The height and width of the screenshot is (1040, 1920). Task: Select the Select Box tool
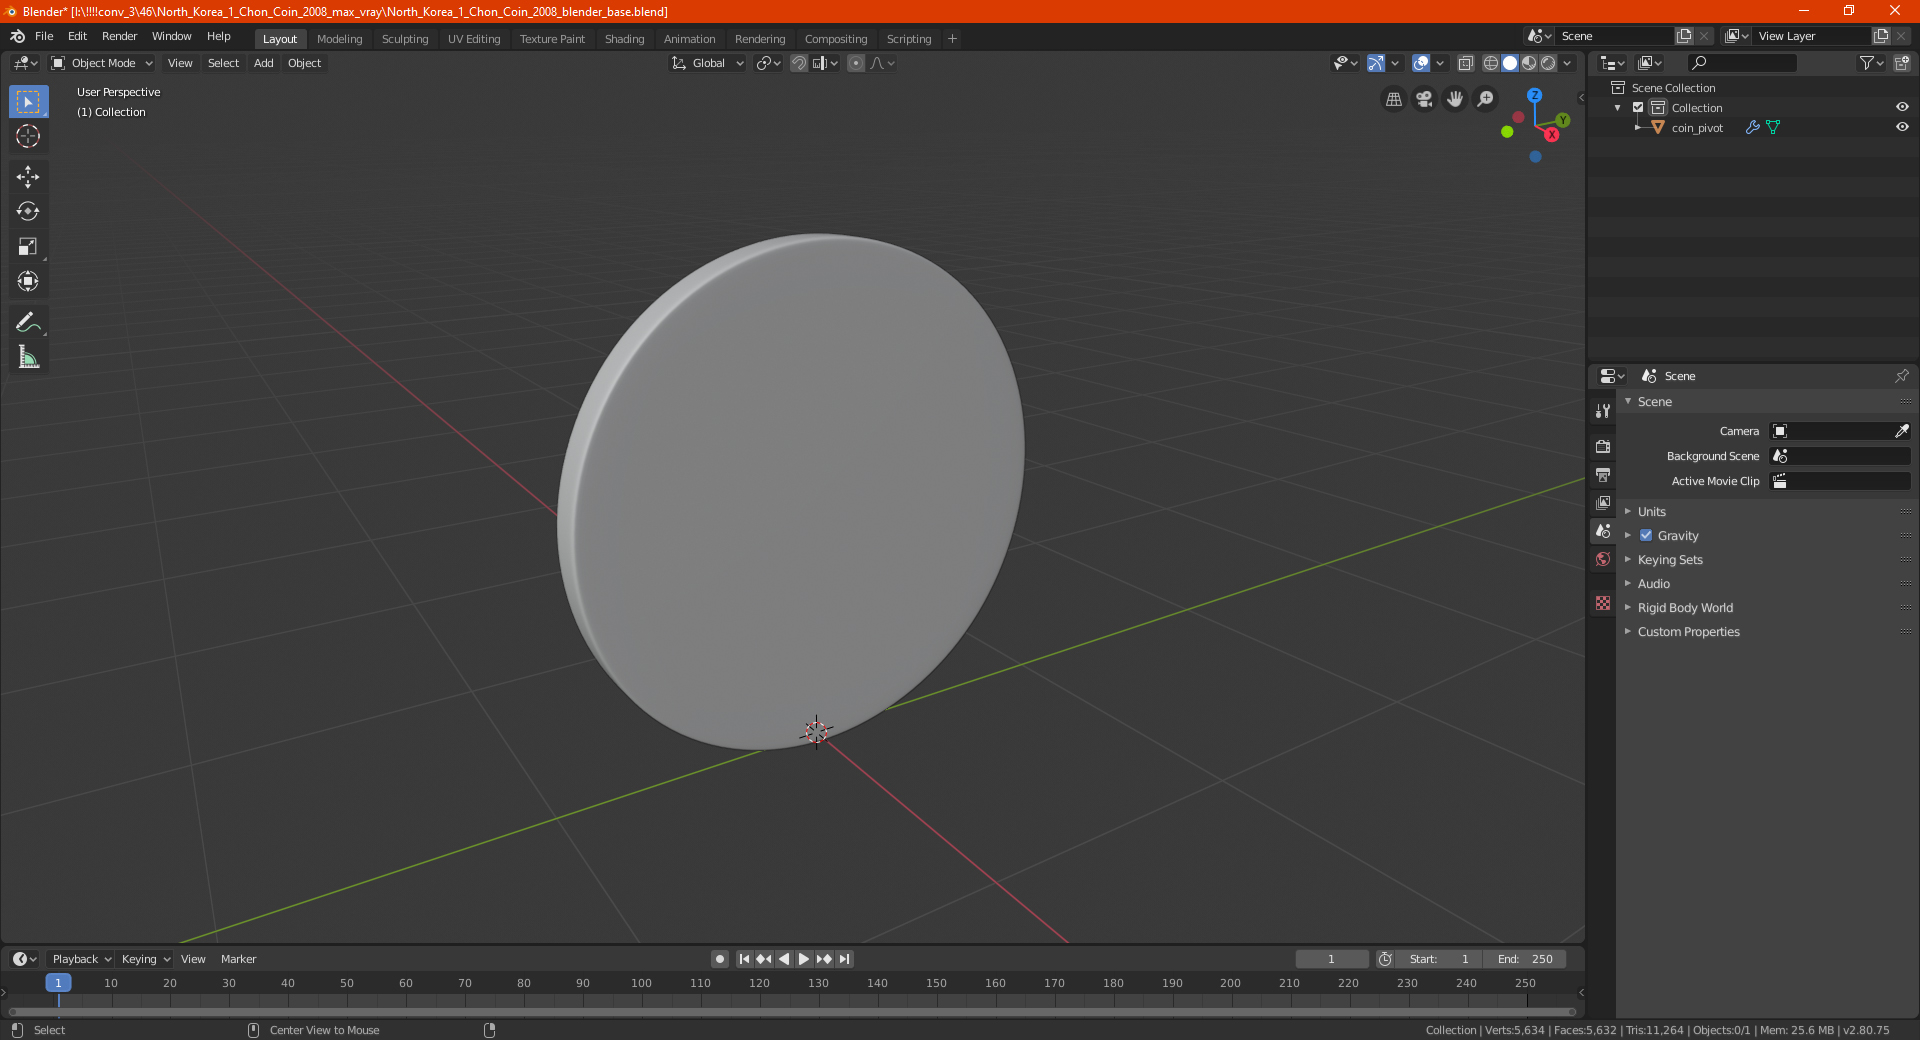(28, 101)
